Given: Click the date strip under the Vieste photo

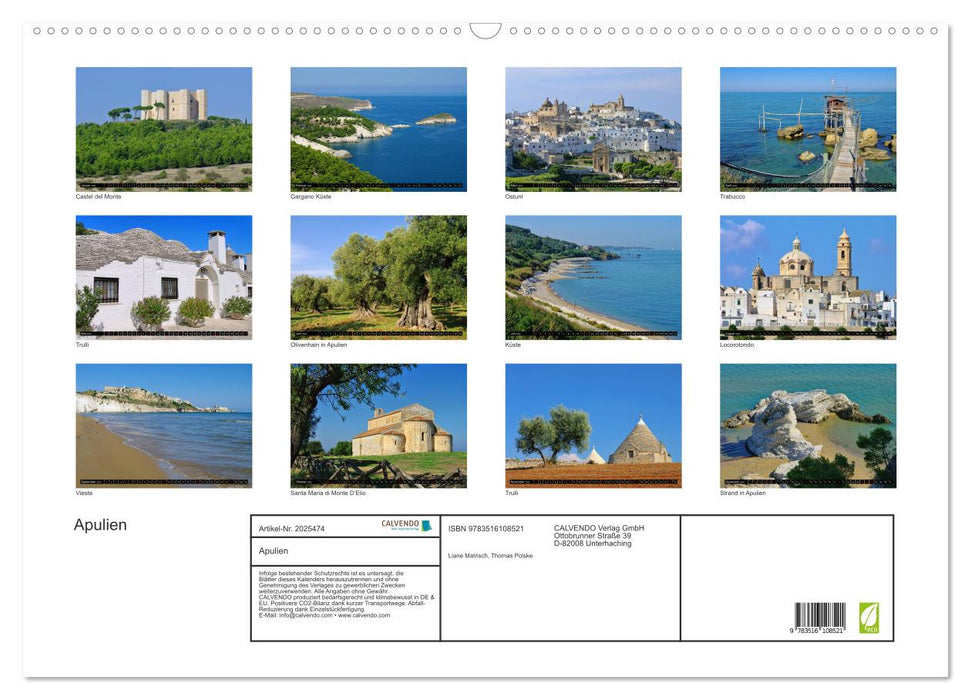Looking at the screenshot, I should [164, 480].
